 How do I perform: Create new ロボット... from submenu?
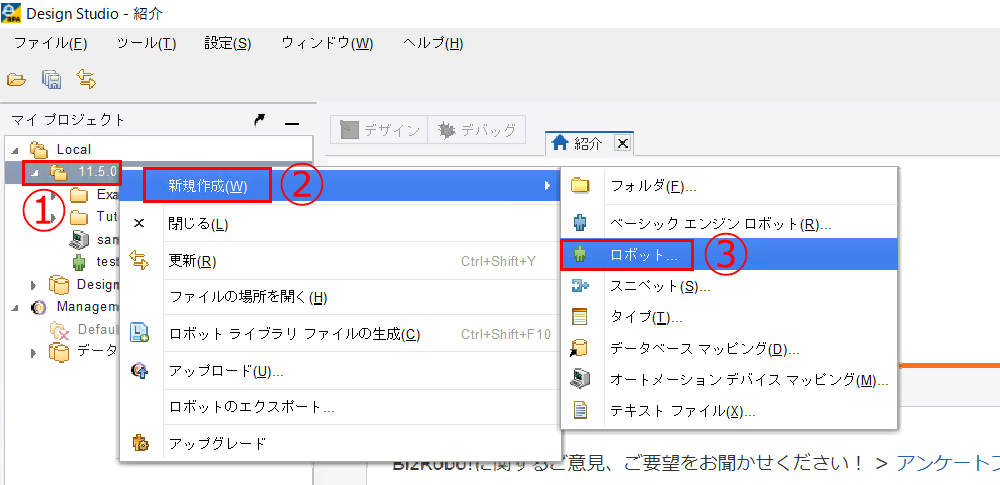point(729,255)
